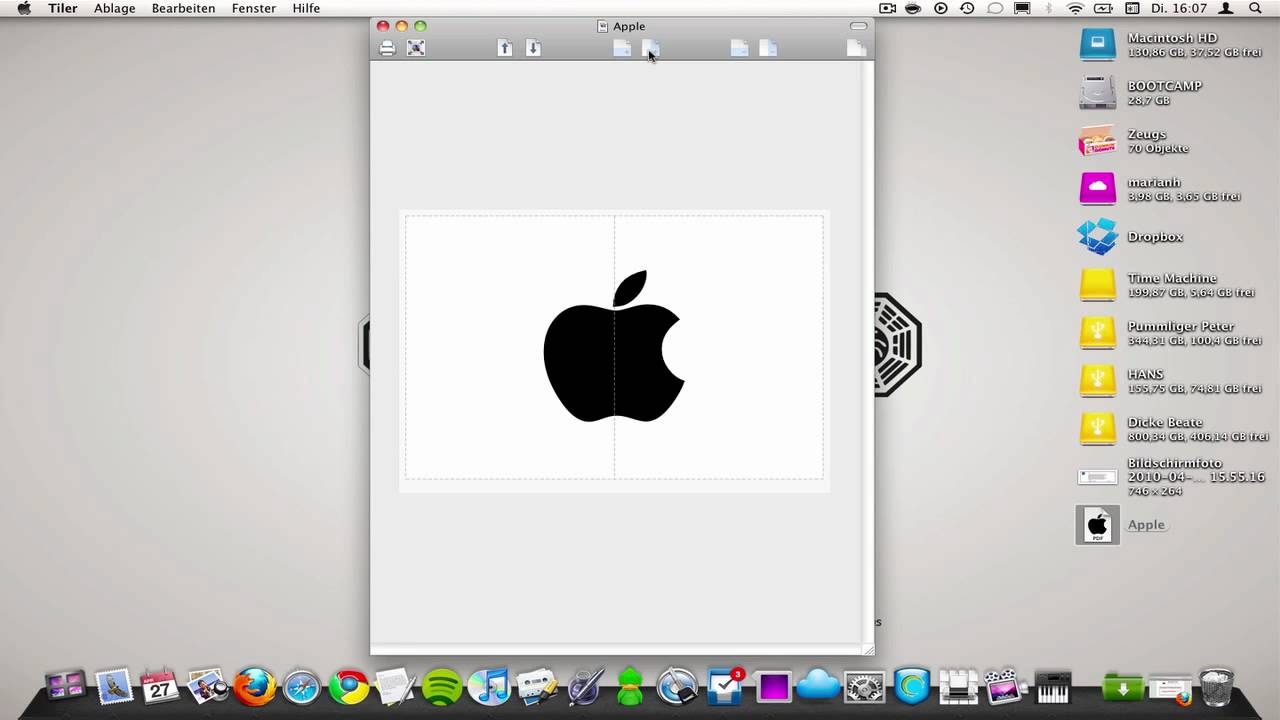
Task: Toggle the toolbar pill button in title bar
Action: 858,26
